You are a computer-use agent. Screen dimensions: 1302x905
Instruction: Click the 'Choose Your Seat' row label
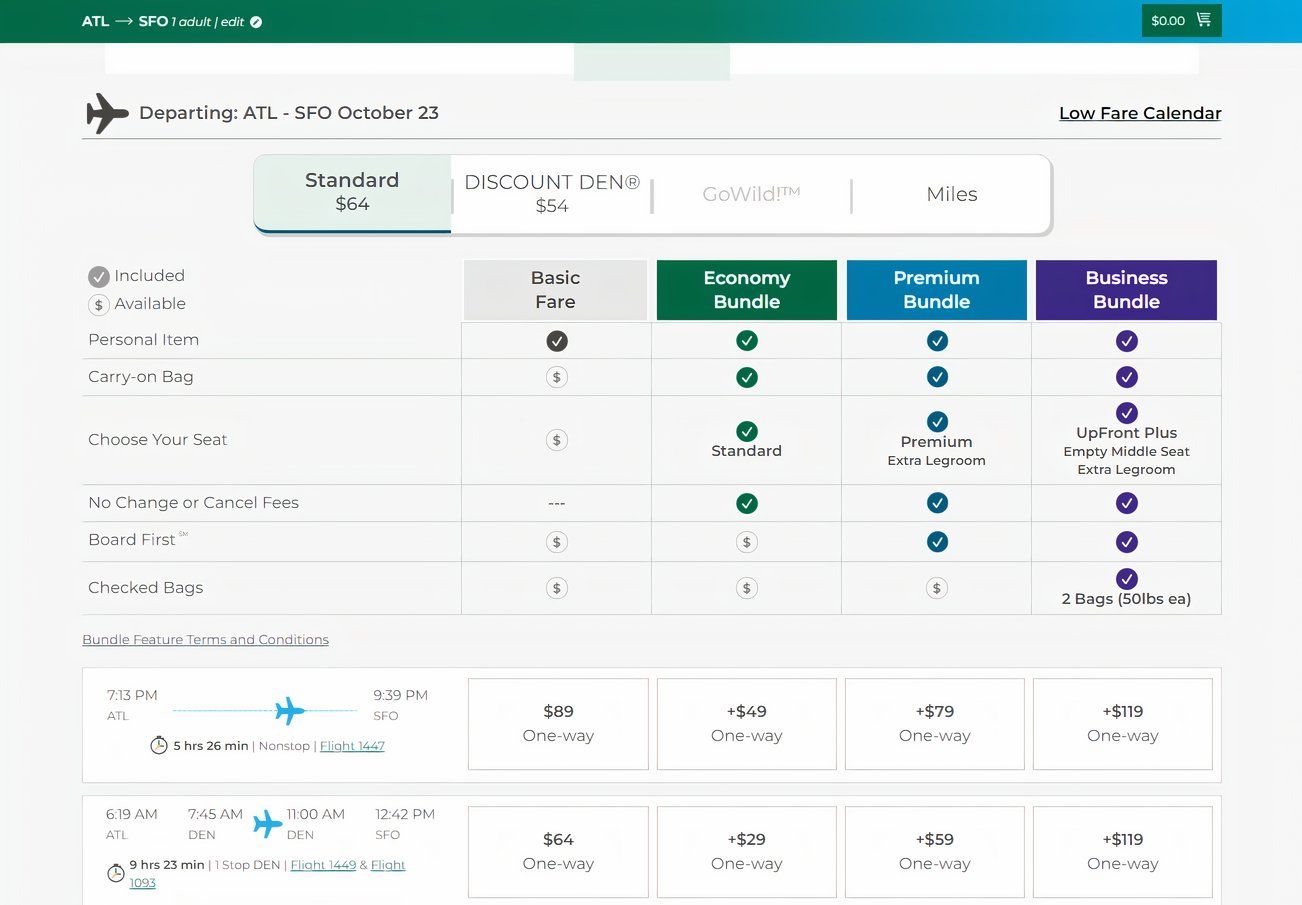coord(158,440)
